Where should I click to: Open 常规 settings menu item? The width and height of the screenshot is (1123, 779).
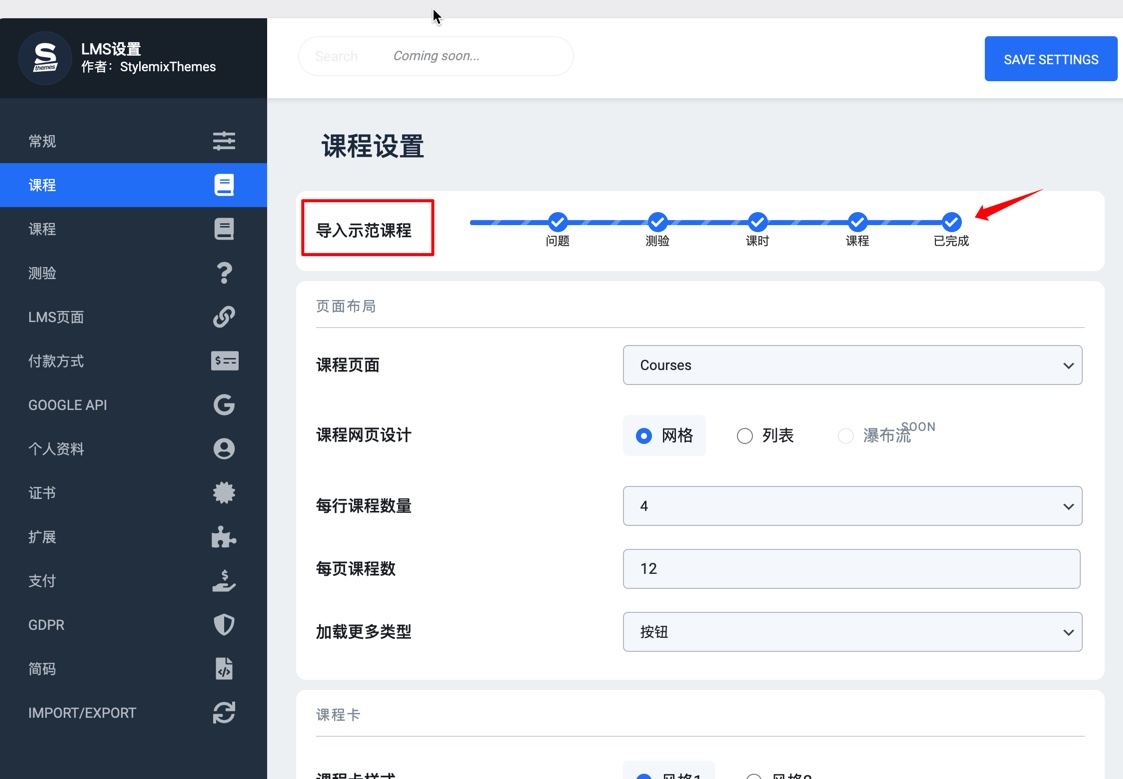point(133,141)
